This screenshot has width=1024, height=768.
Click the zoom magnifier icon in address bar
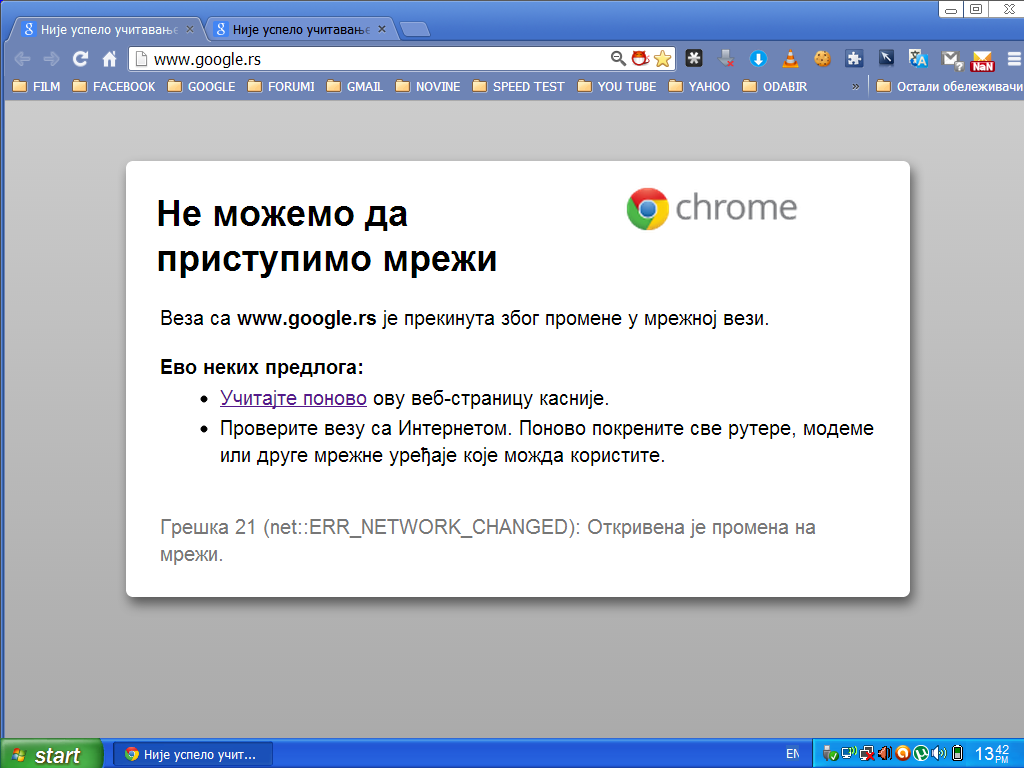(x=618, y=59)
